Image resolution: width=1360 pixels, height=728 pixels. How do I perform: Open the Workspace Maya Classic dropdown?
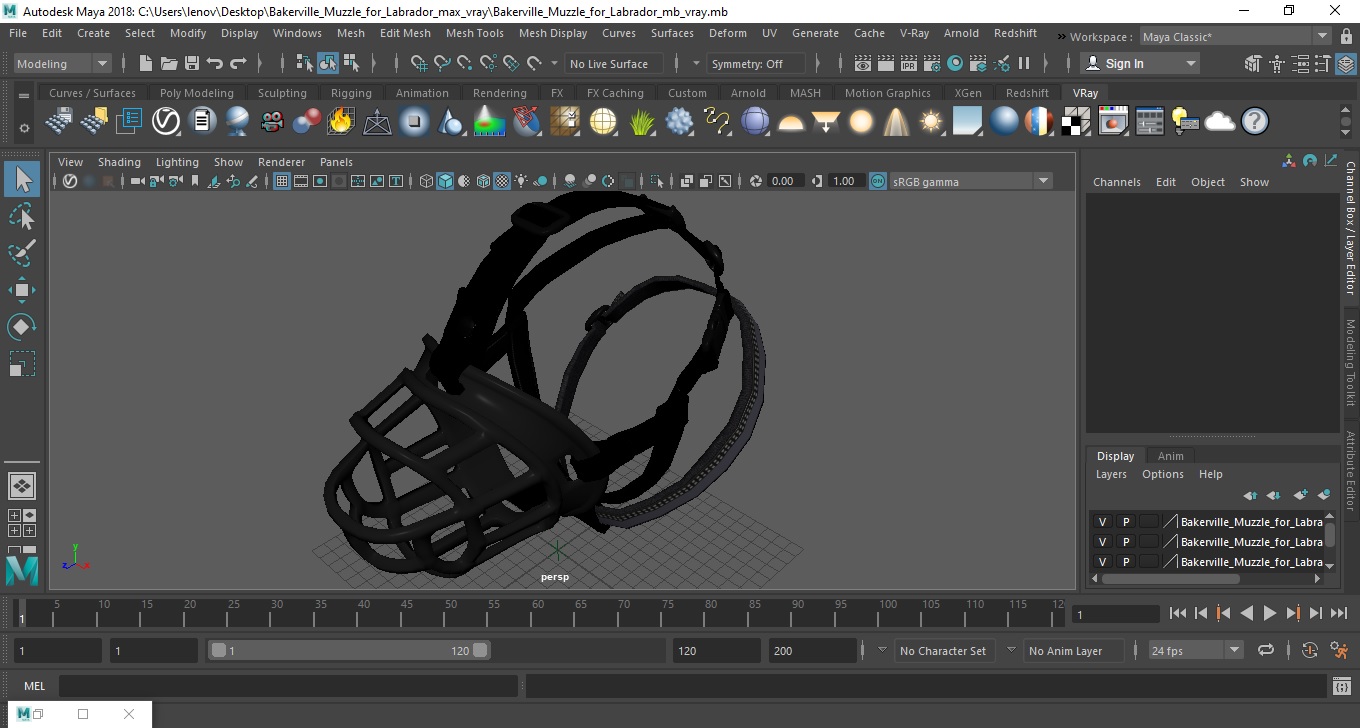[1237, 37]
